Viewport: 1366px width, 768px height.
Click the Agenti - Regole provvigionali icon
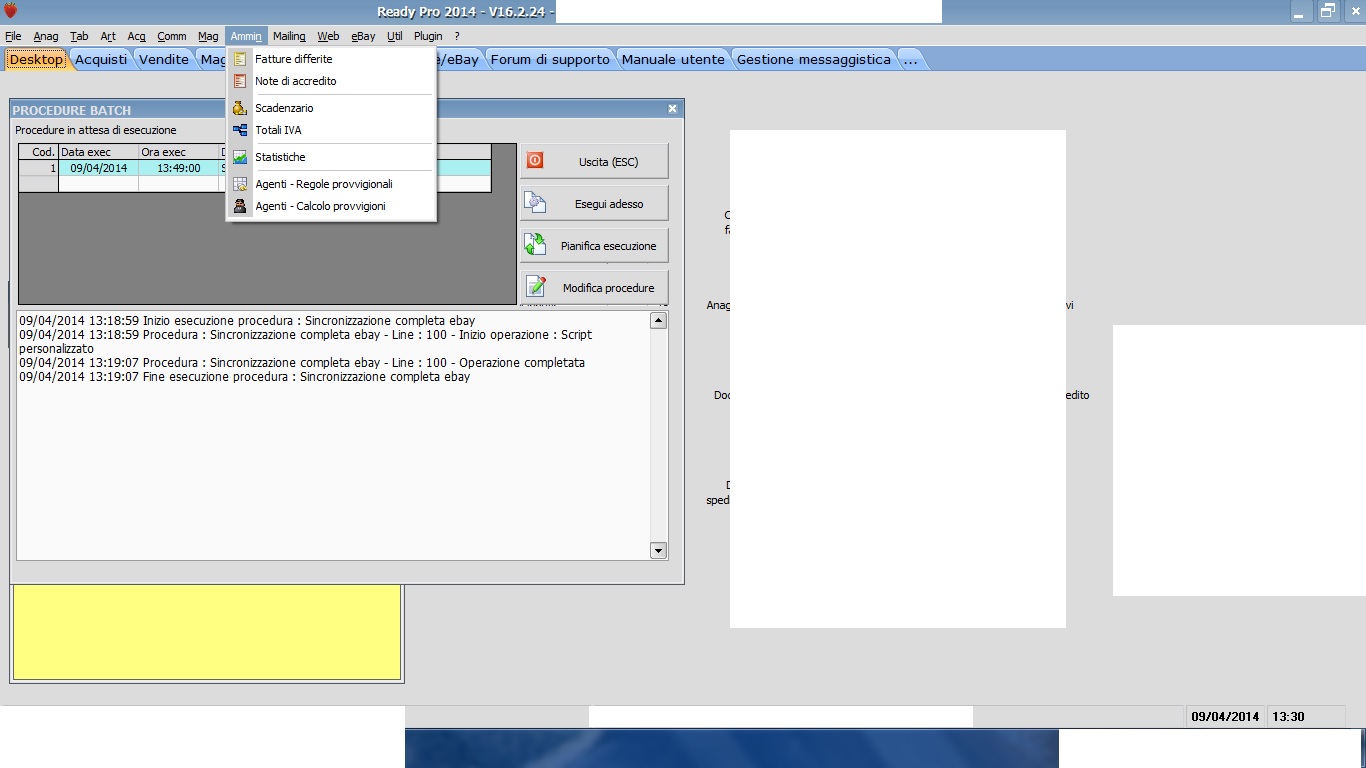(239, 184)
